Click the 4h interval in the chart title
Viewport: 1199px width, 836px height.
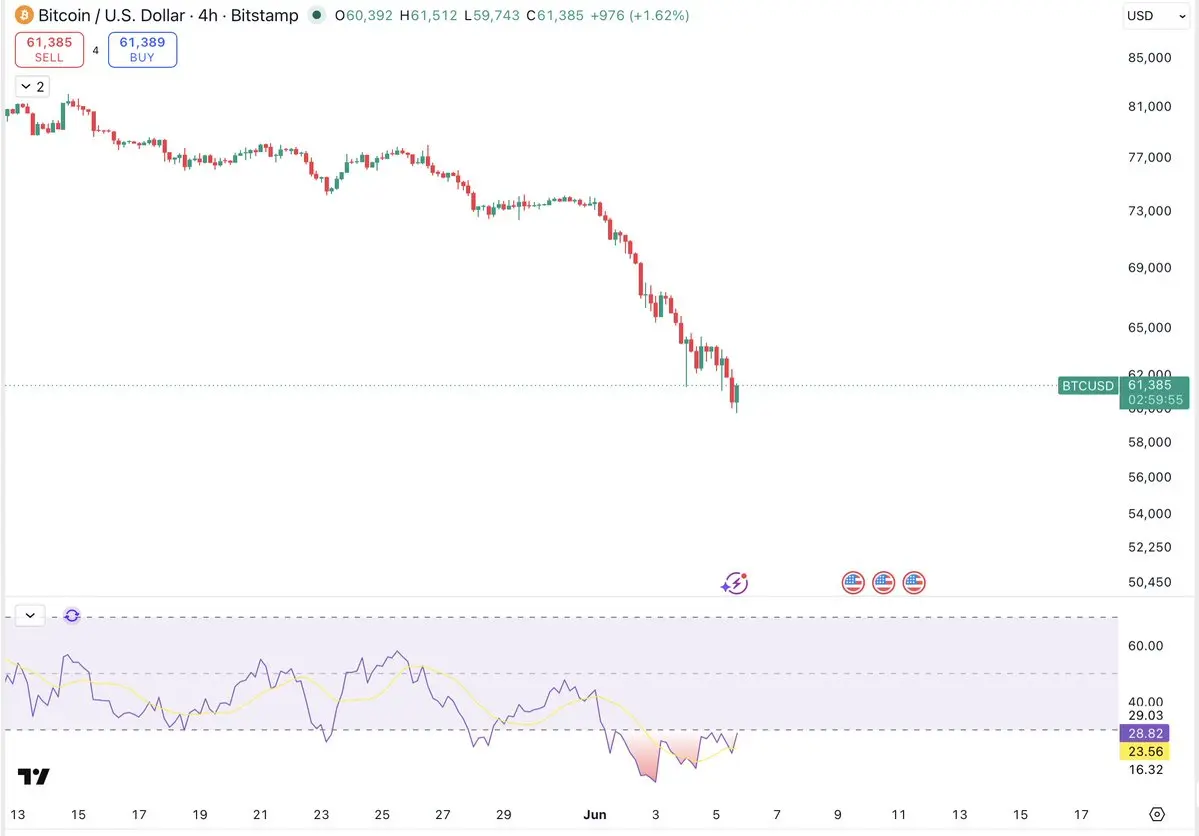[x=208, y=15]
